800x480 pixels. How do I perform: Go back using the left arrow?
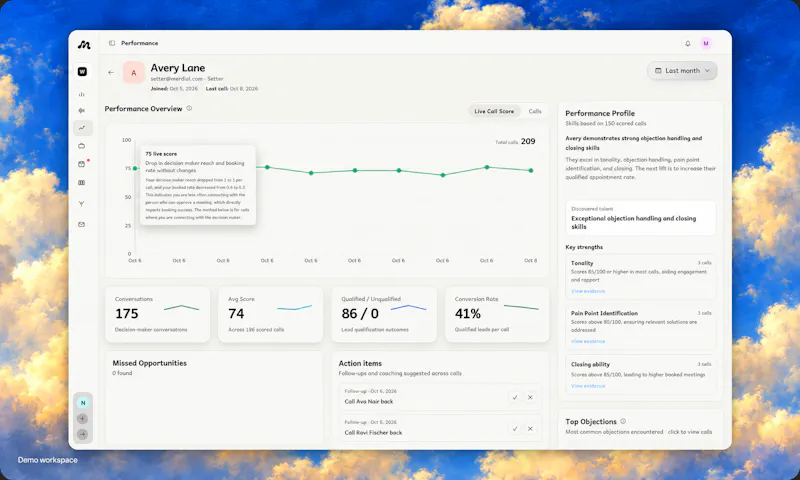[x=111, y=72]
